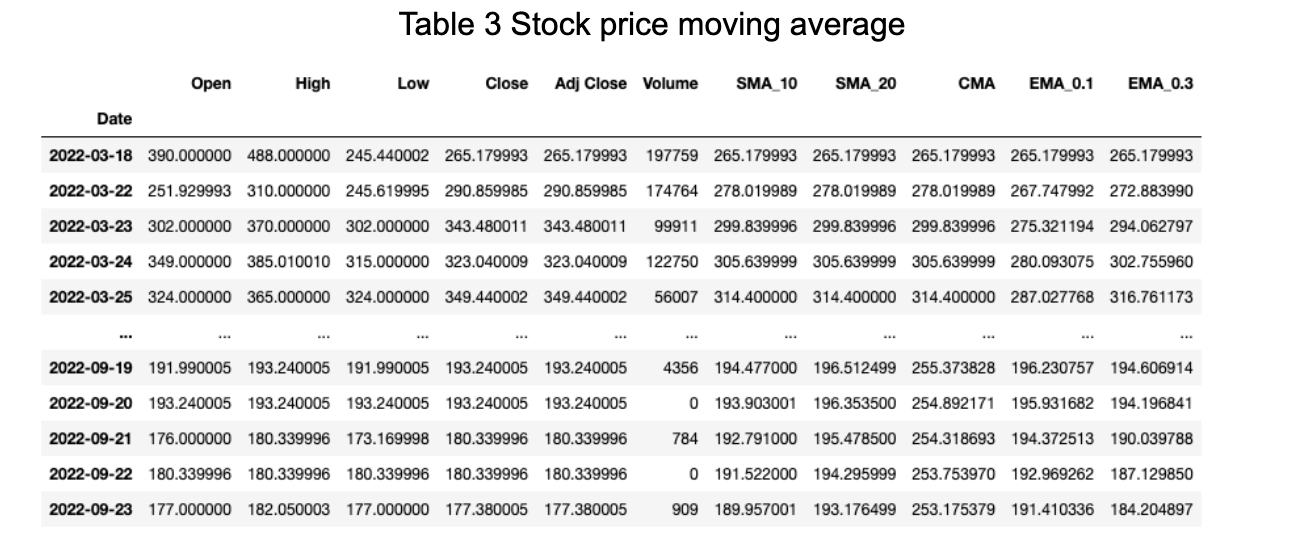
Task: Click the table title 'Stock price moving average'
Action: pos(707,24)
